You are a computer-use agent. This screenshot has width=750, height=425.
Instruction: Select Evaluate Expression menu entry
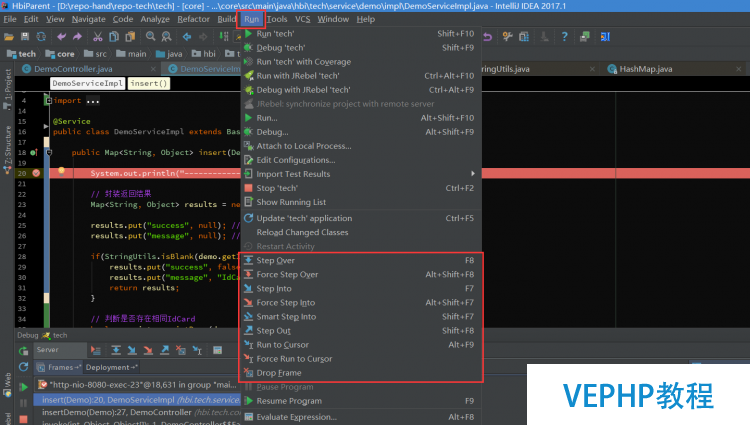point(361,417)
